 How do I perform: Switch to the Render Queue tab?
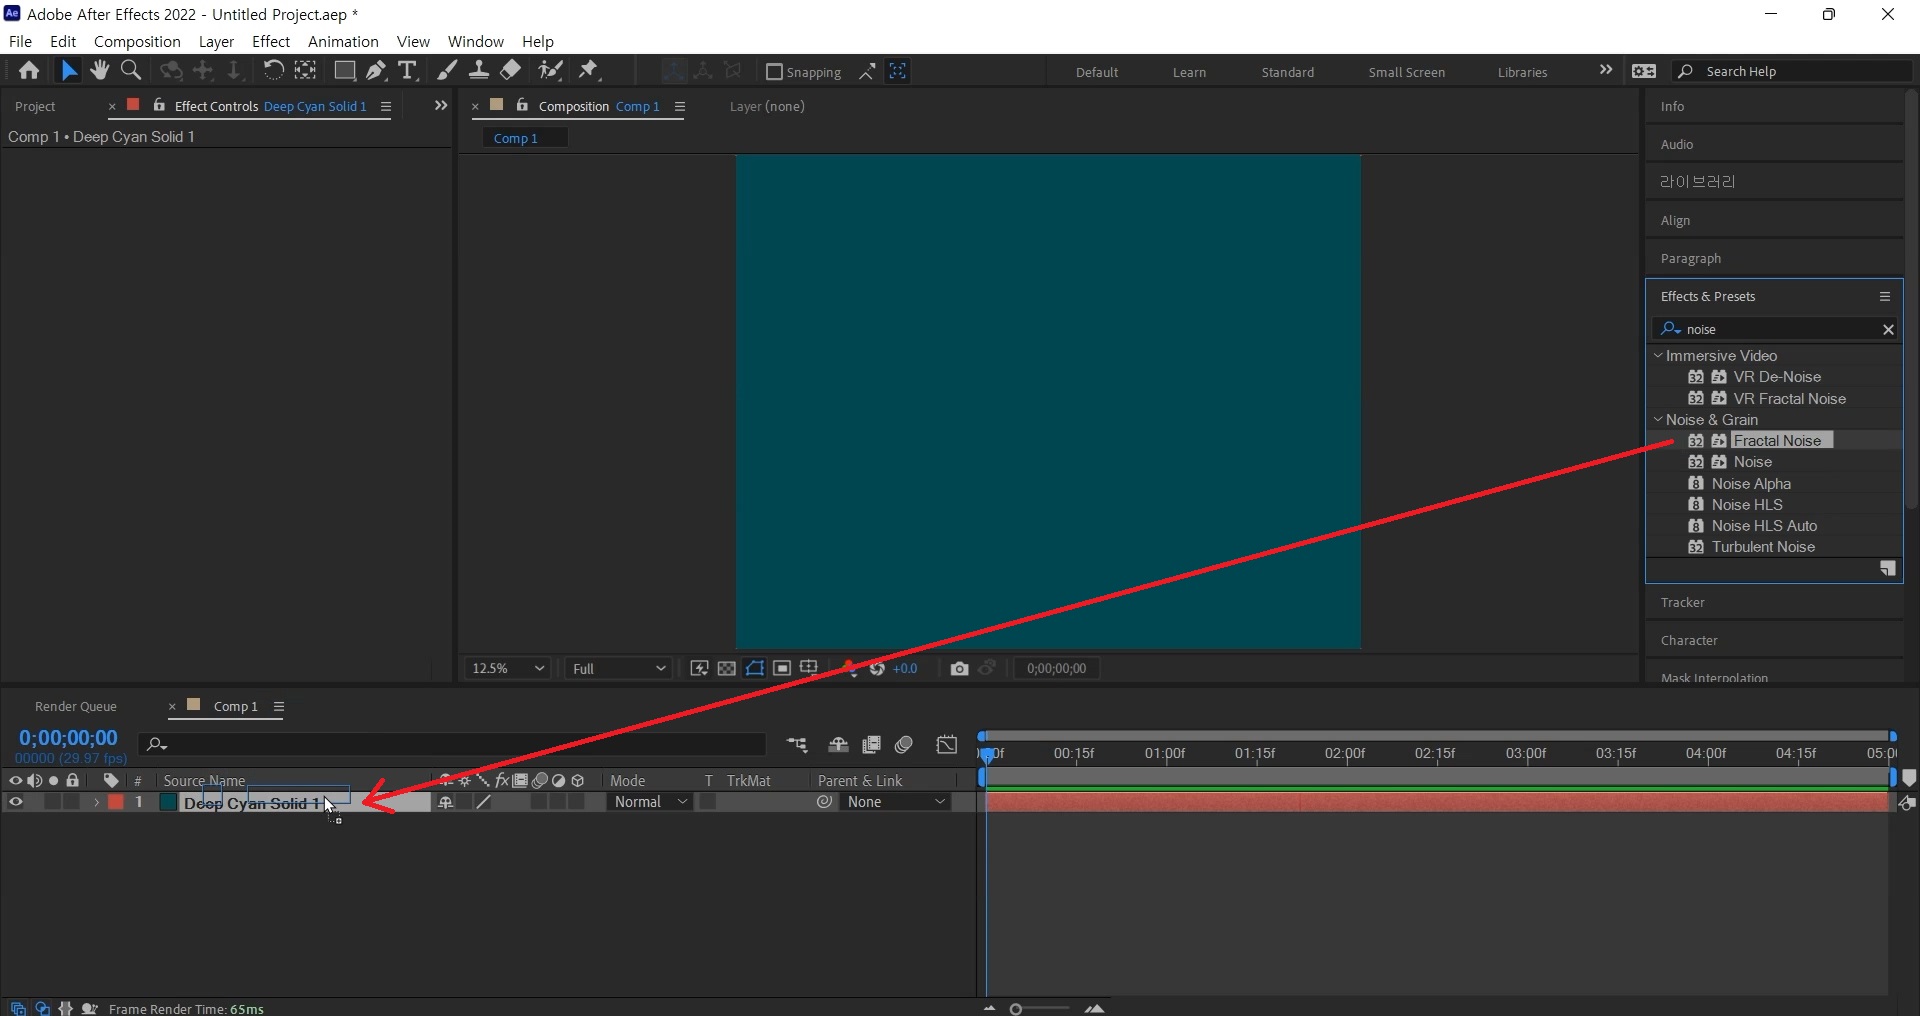76,706
